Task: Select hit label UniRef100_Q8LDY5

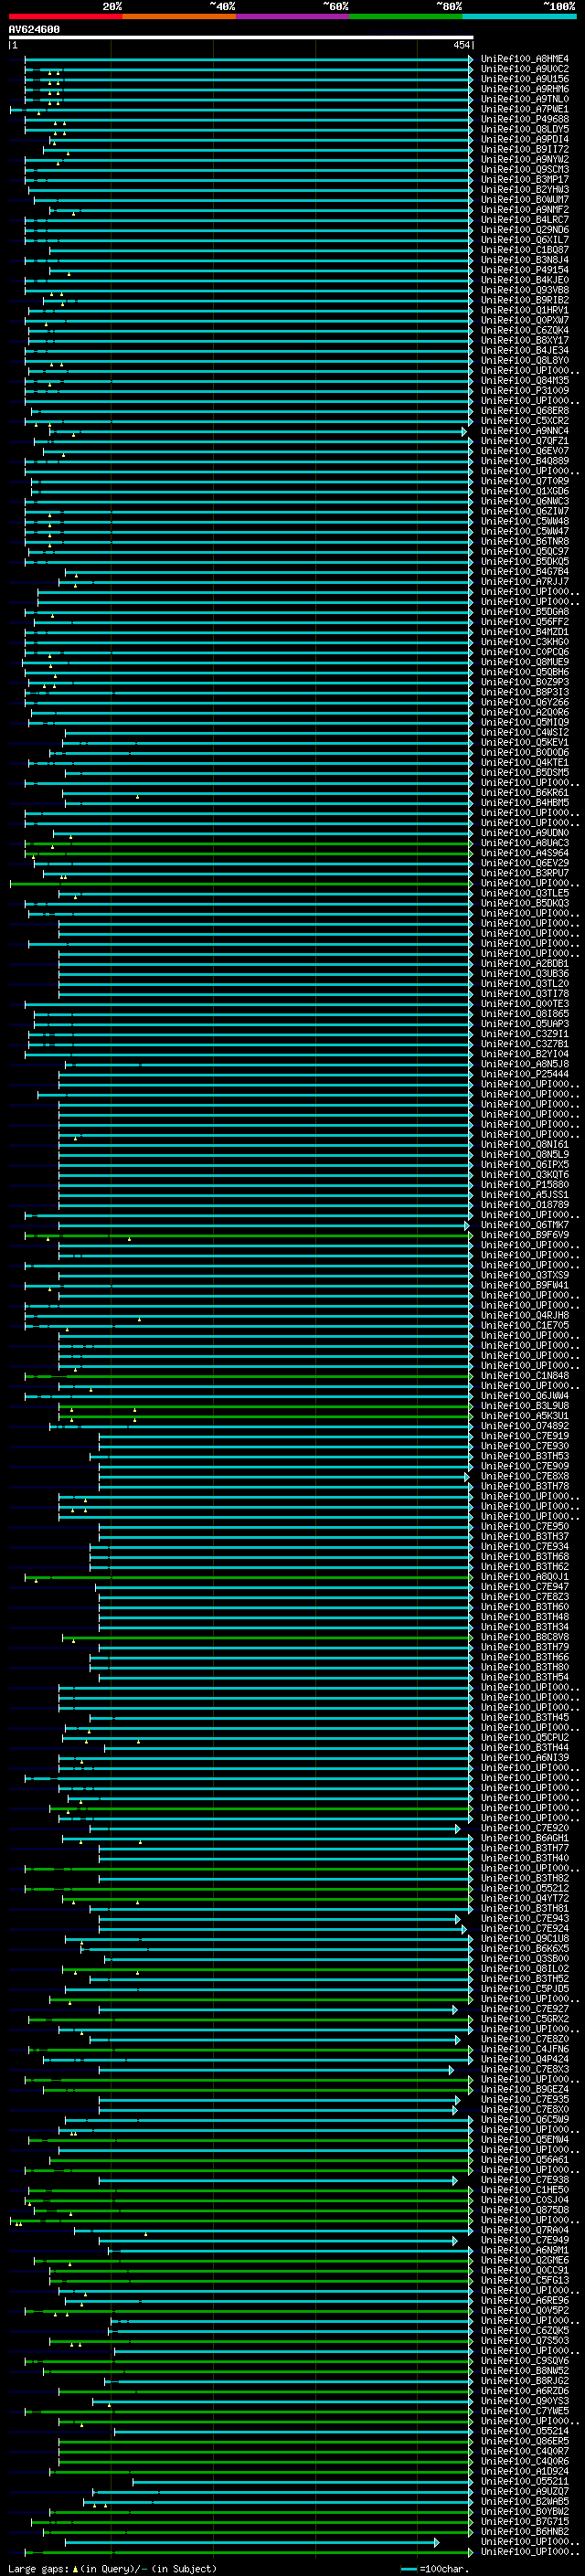Action: pos(525,129)
